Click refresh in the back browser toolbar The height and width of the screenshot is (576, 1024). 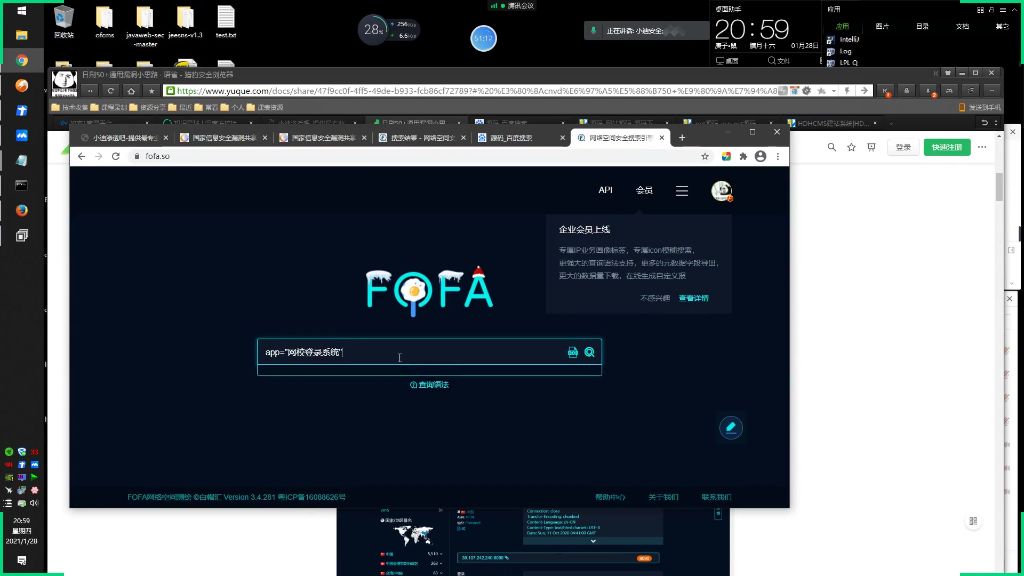[110, 91]
